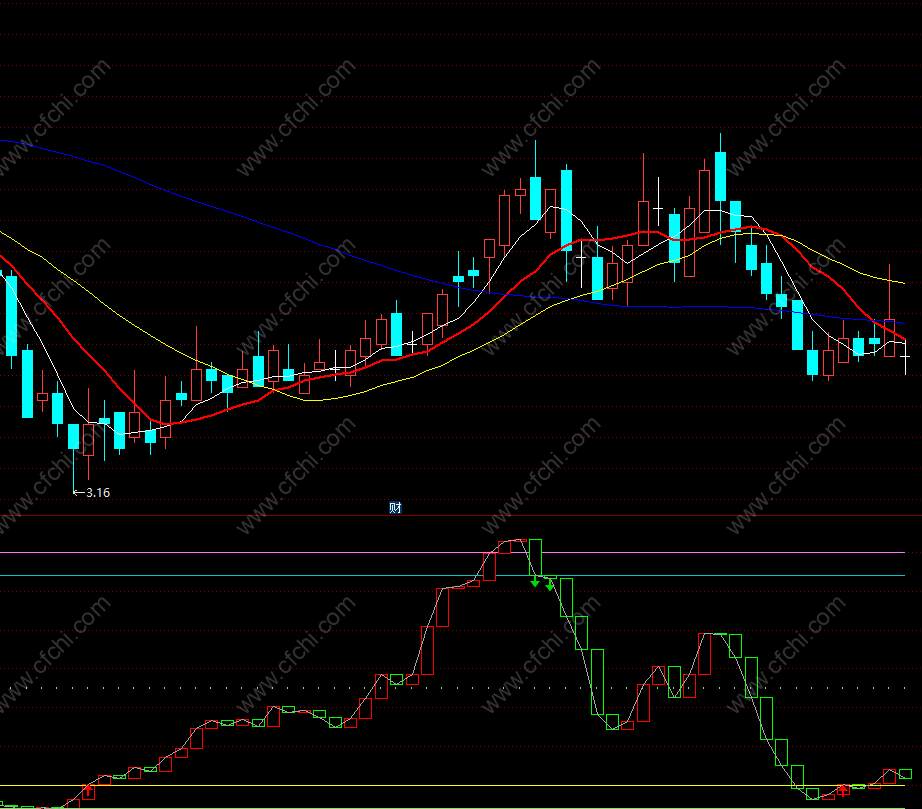Viewport: 922px width, 809px height.
Task: Select the second green down-arrow sell signal
Action: tap(550, 586)
